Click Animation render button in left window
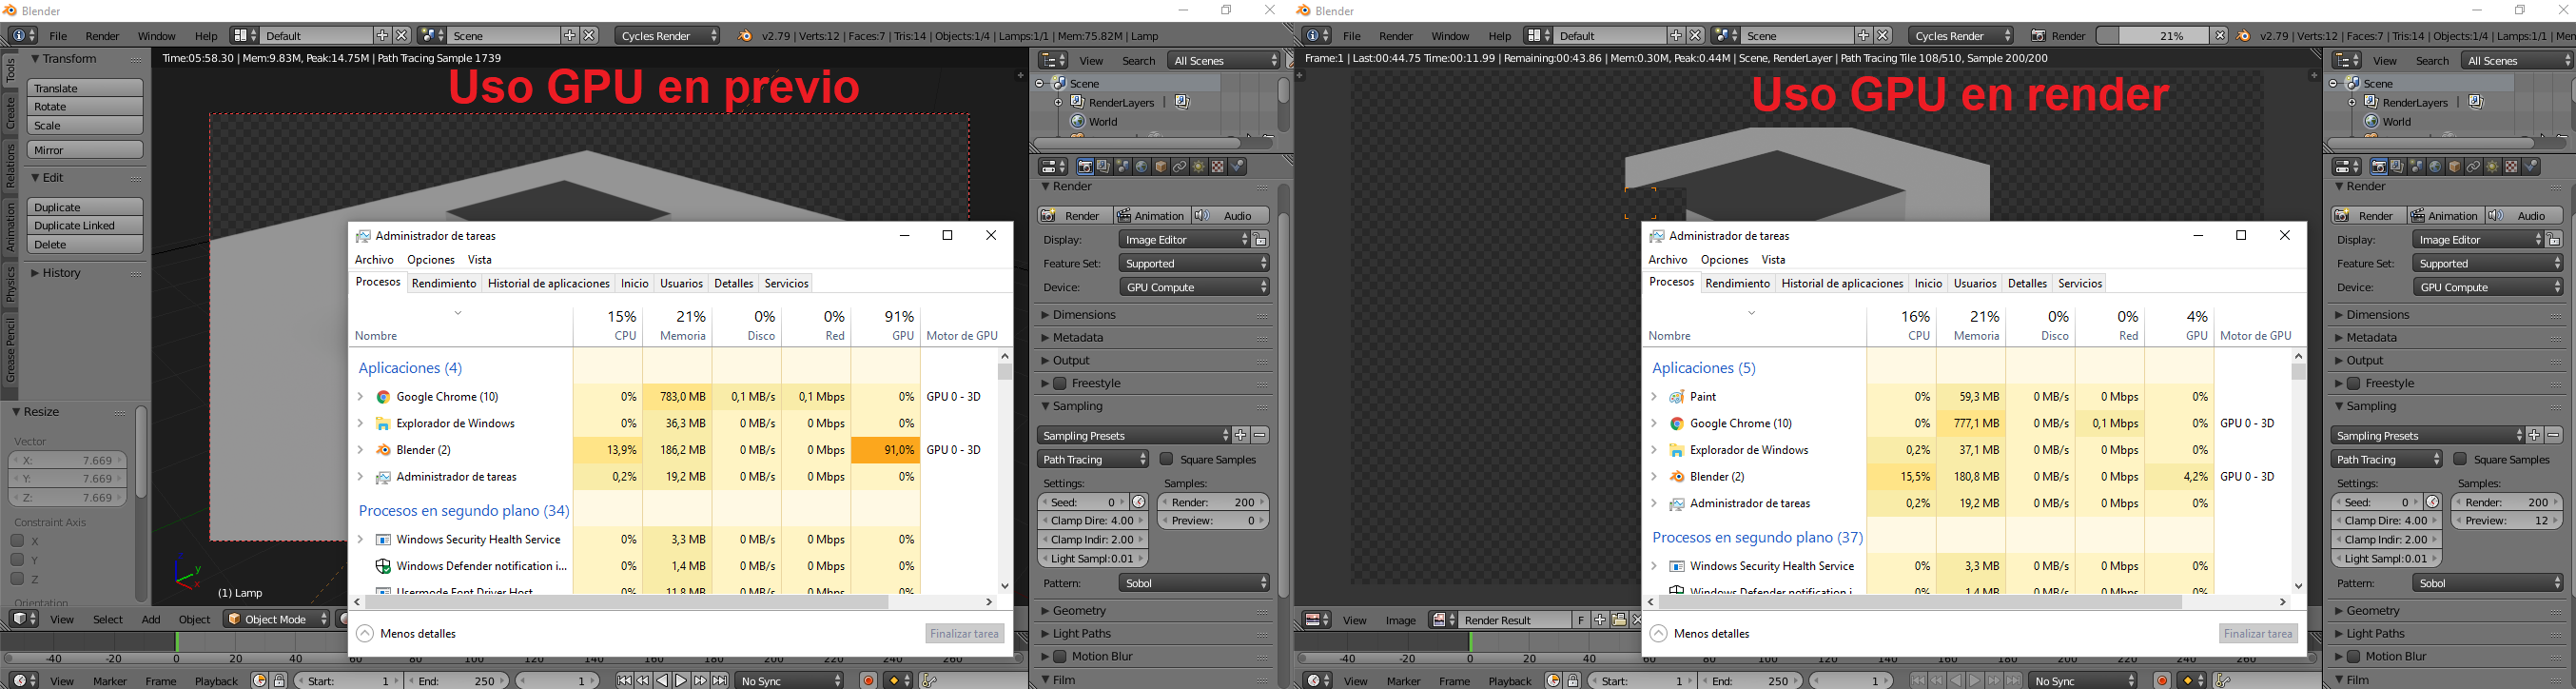 (1151, 216)
